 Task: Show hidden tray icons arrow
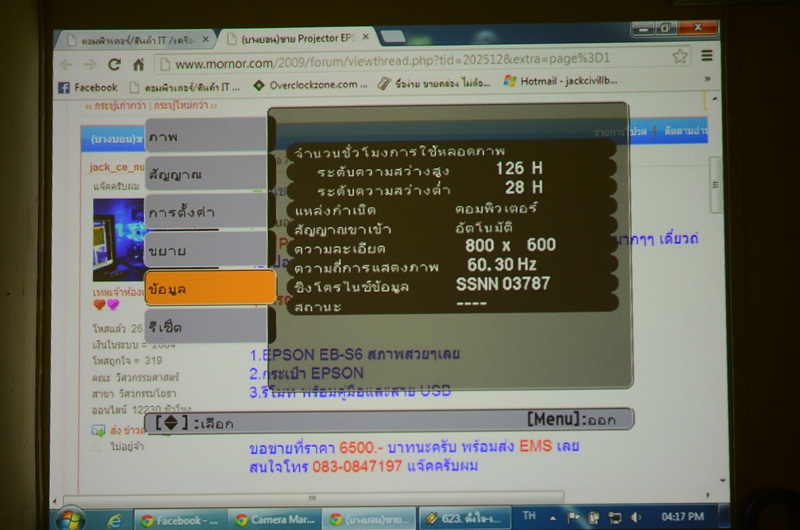tap(553, 518)
